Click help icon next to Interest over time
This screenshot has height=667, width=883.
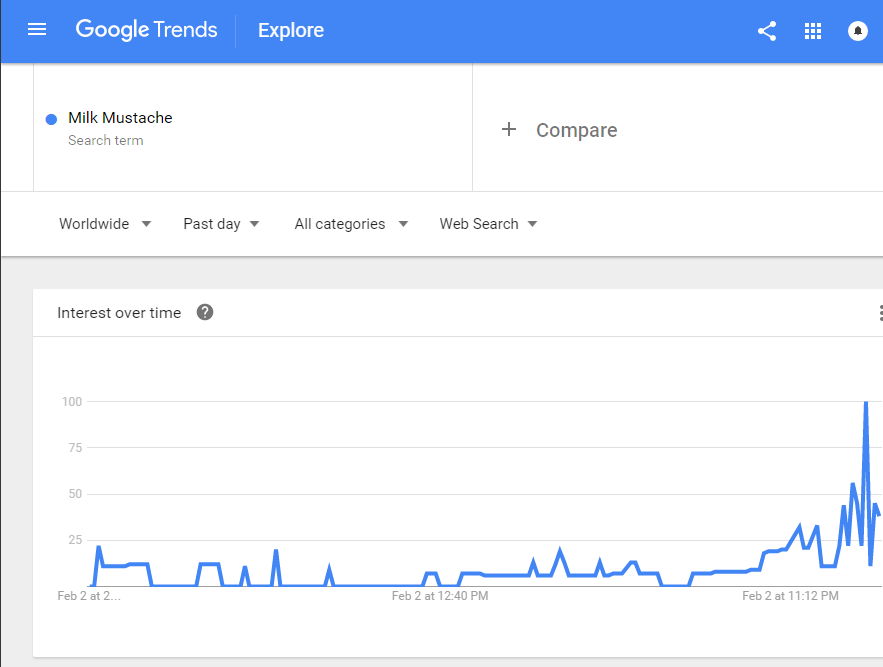pyautogui.click(x=205, y=312)
